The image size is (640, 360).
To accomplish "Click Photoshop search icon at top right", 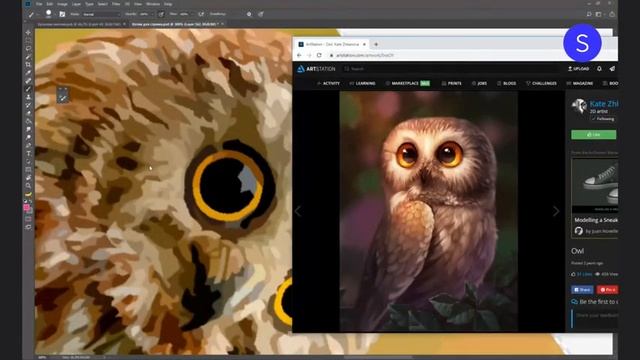I will [589, 14].
